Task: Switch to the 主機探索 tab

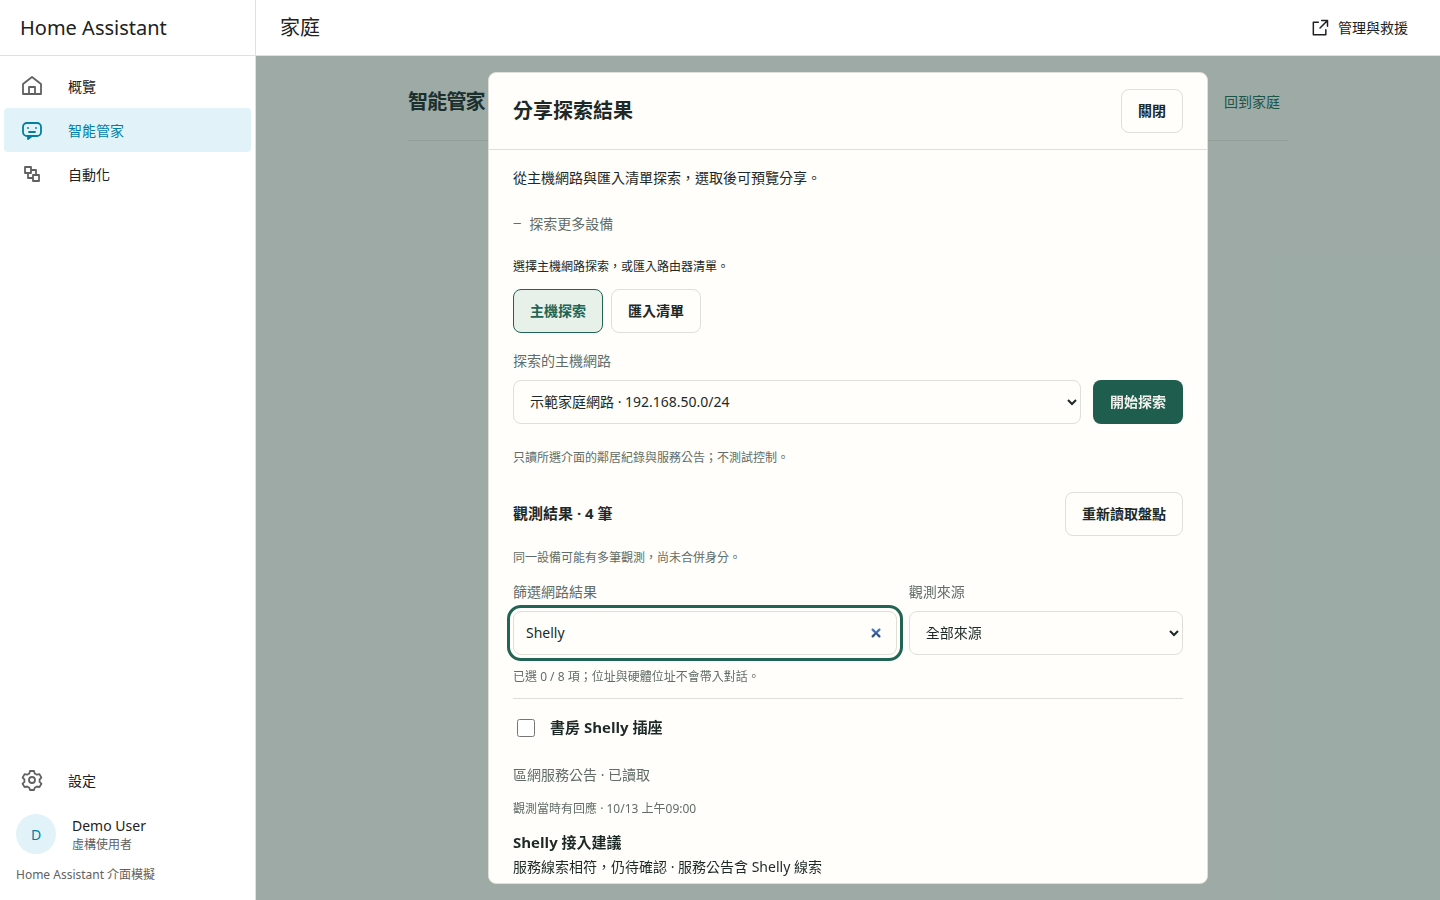Action: click(558, 311)
